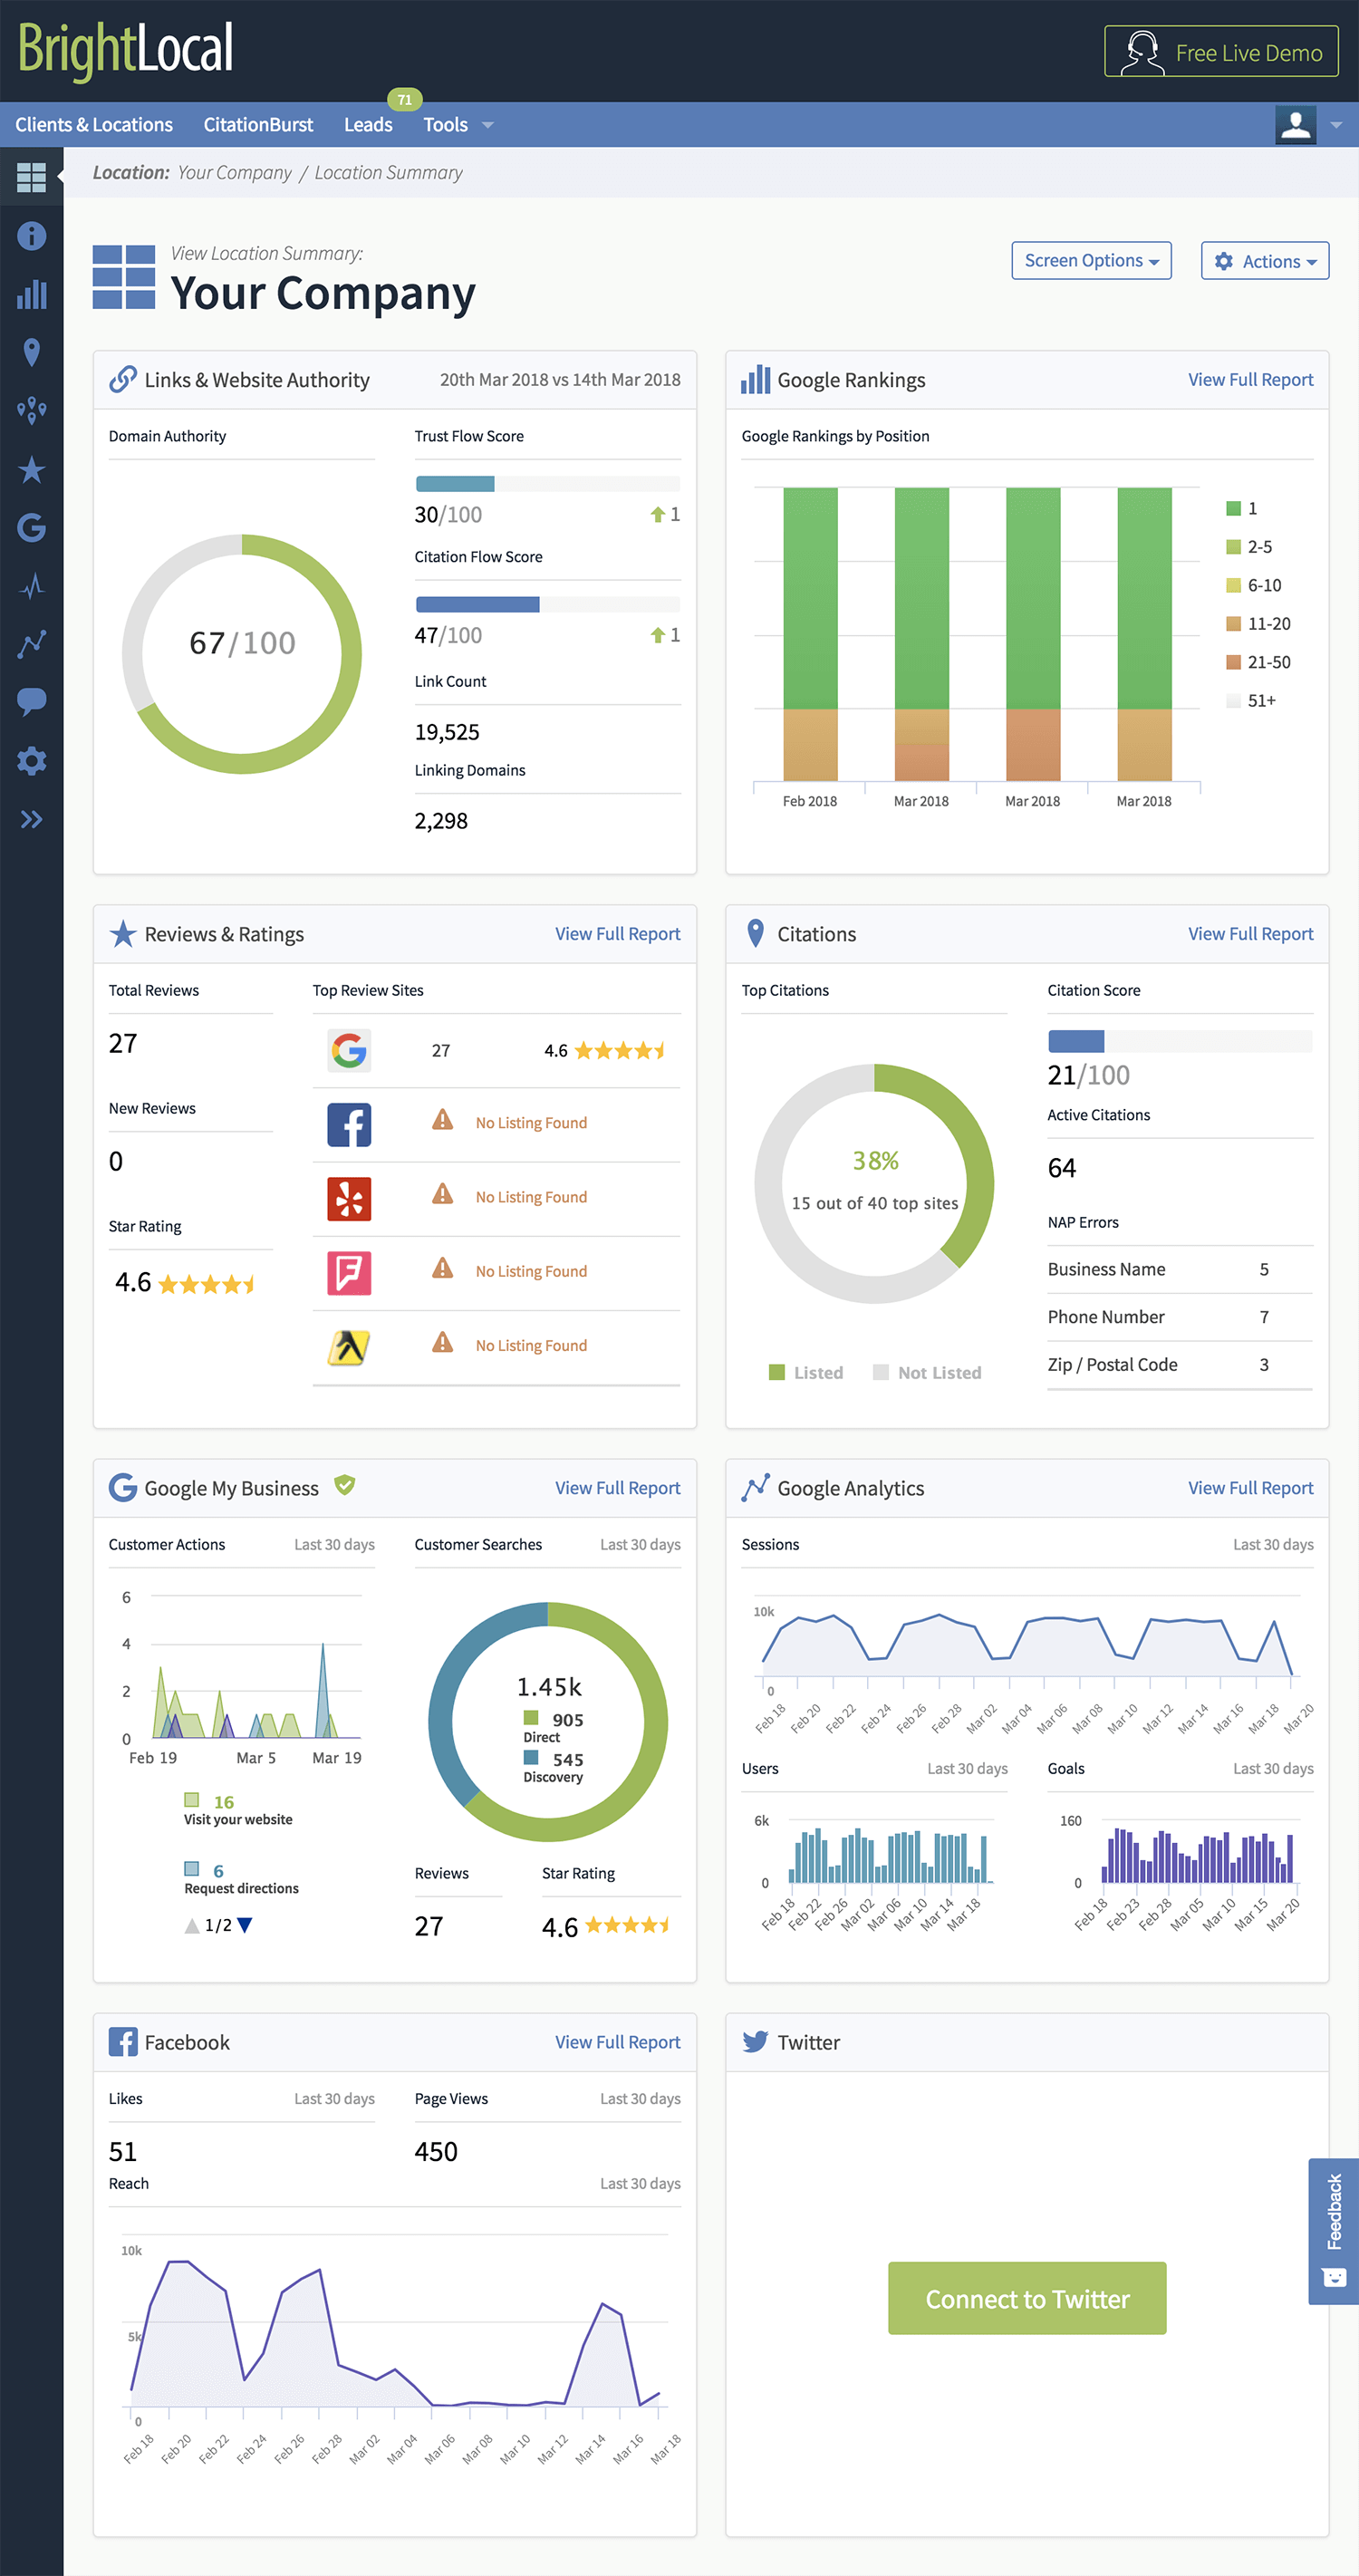
Task: Go to next legend page with down arrow
Action: coord(245,1925)
